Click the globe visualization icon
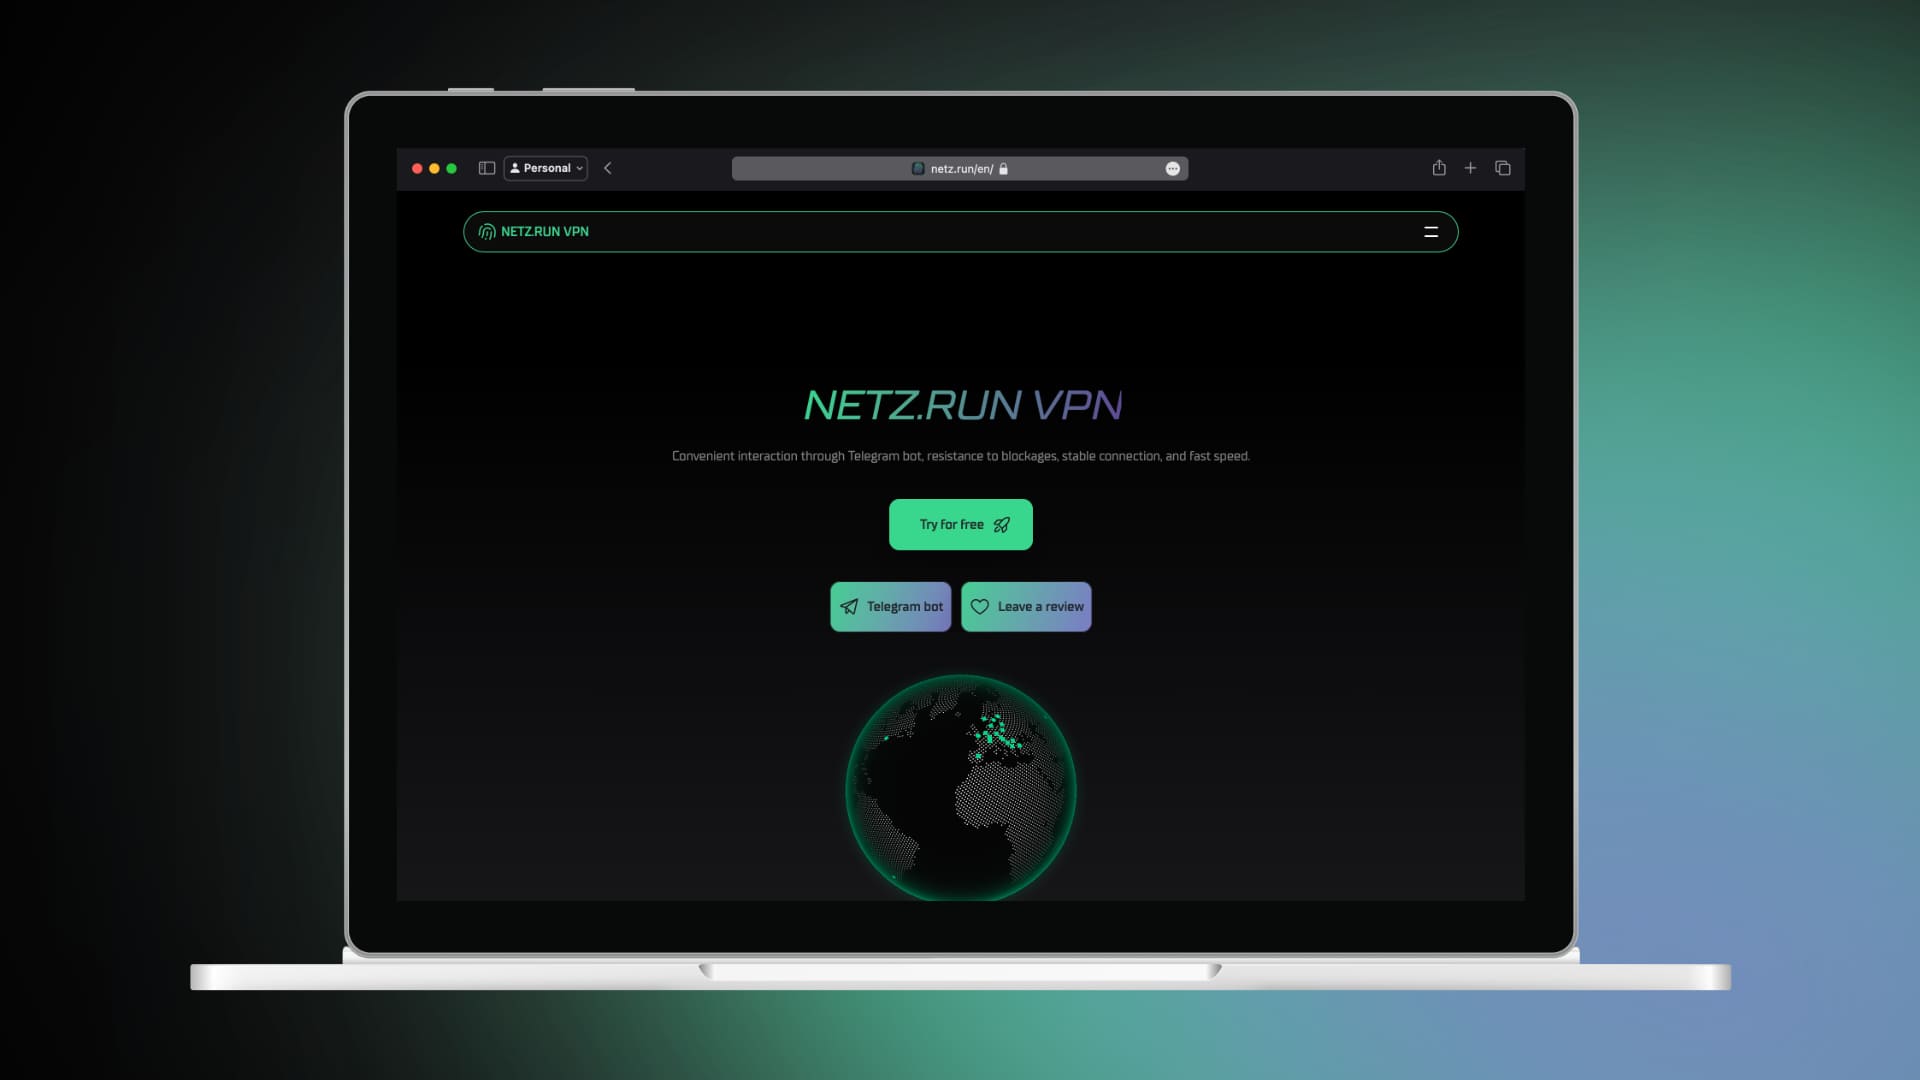 tap(960, 787)
